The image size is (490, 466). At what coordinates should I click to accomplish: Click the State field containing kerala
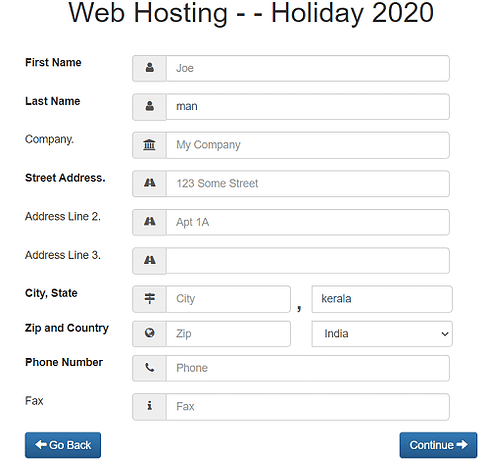pyautogui.click(x=382, y=299)
